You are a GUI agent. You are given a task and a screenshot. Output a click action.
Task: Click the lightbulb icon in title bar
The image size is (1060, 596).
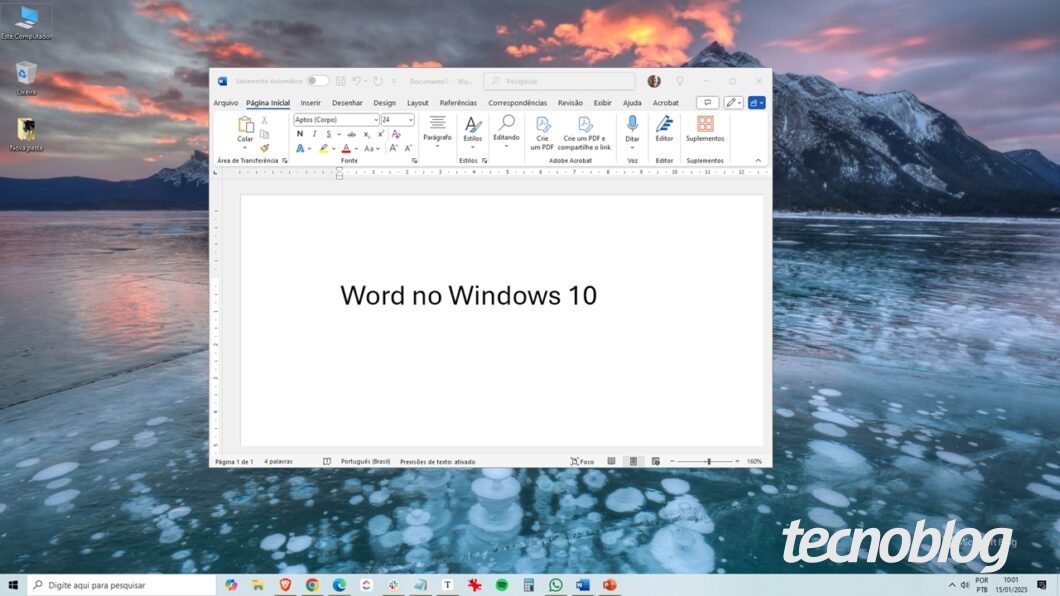[679, 81]
